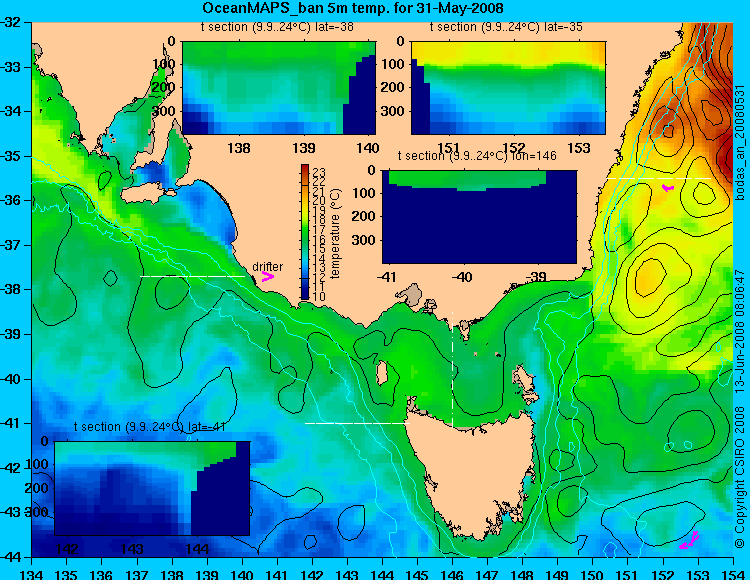
Task: Click the "t section (9.9..24°C) lat=-38" heading
Action: click(x=277, y=27)
